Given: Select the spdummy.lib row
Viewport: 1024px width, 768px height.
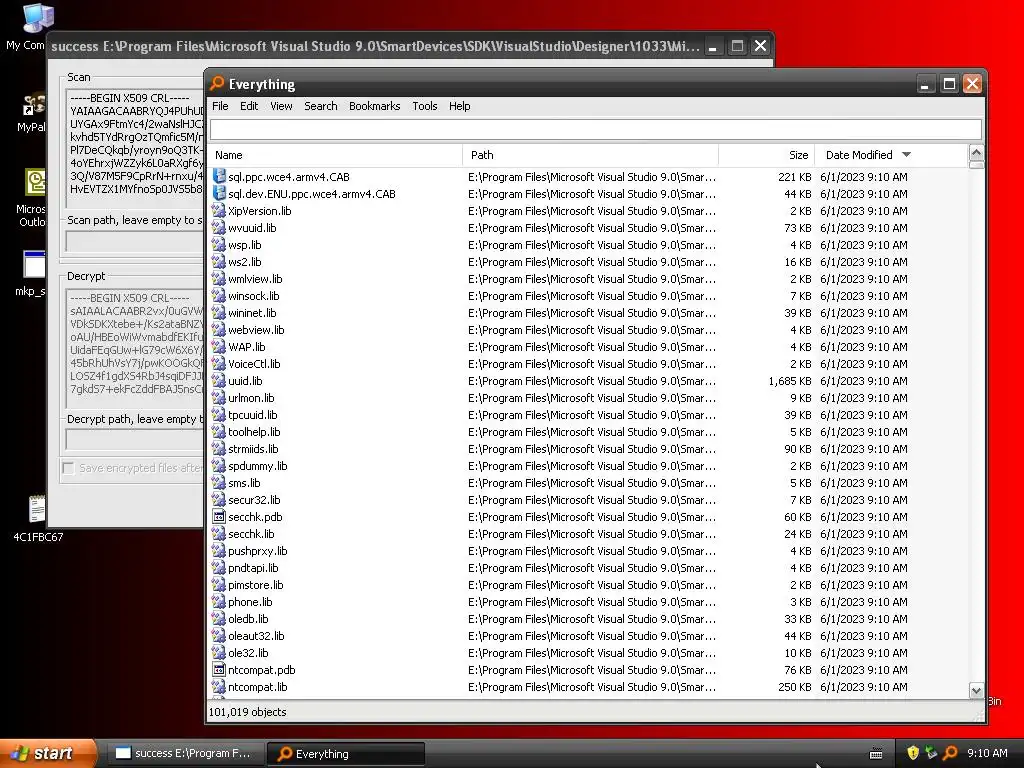Looking at the screenshot, I should coord(588,466).
